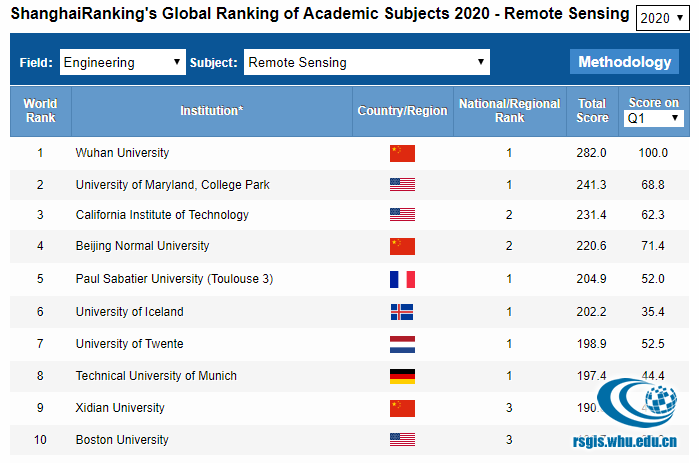699x463 pixels.
Task: Click France flag in Paul Sabatier University row
Action: pyautogui.click(x=402, y=279)
